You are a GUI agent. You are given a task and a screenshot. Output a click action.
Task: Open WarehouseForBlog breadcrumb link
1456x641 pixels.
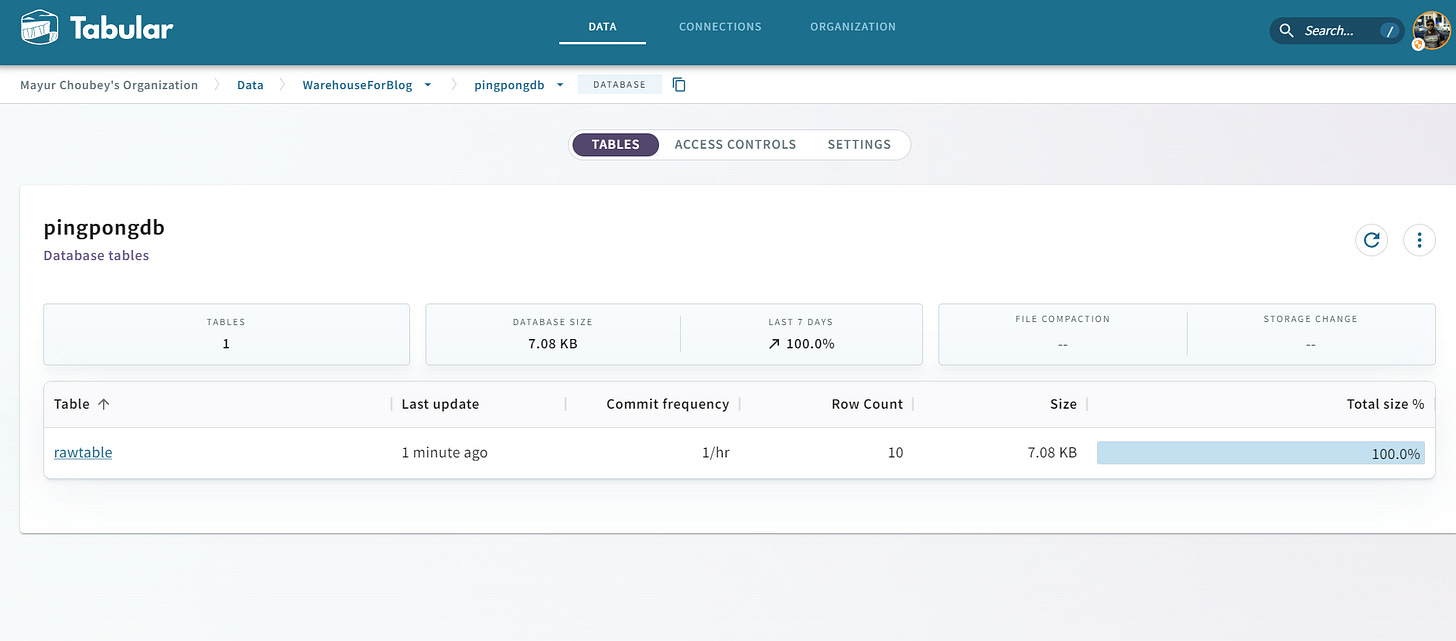(x=357, y=85)
